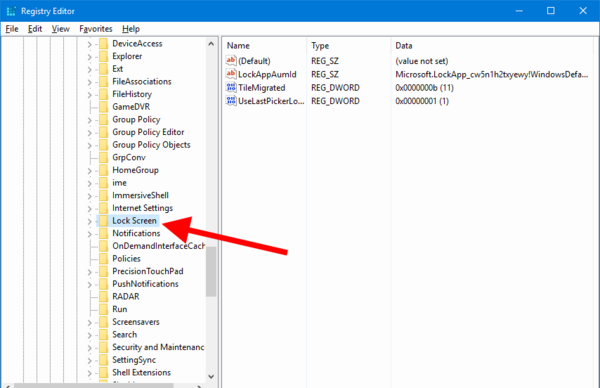Click the string icon next to (Default)

[231, 60]
